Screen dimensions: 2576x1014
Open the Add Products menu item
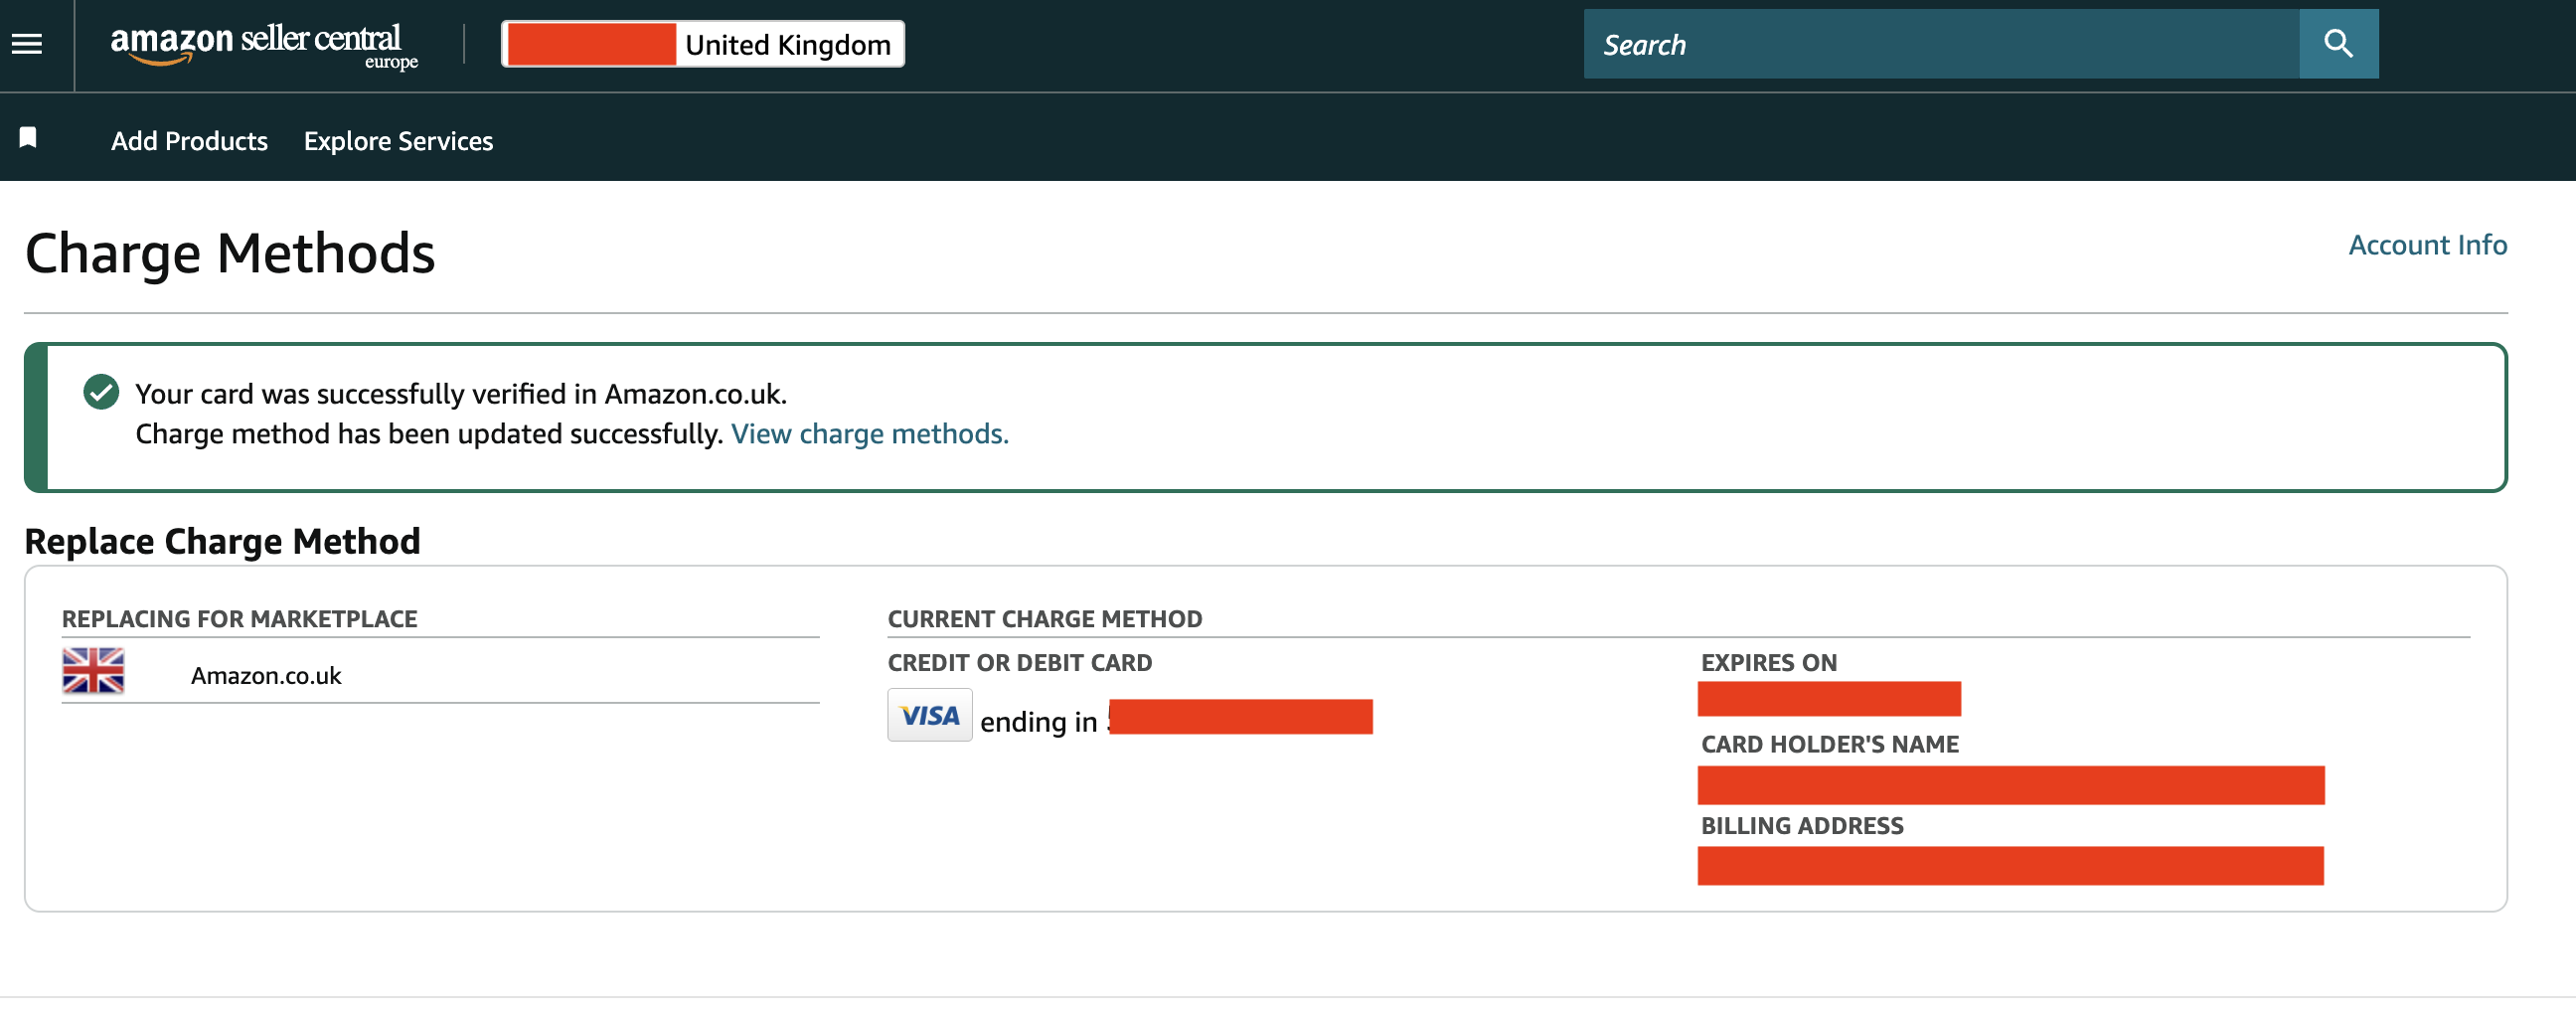189,141
